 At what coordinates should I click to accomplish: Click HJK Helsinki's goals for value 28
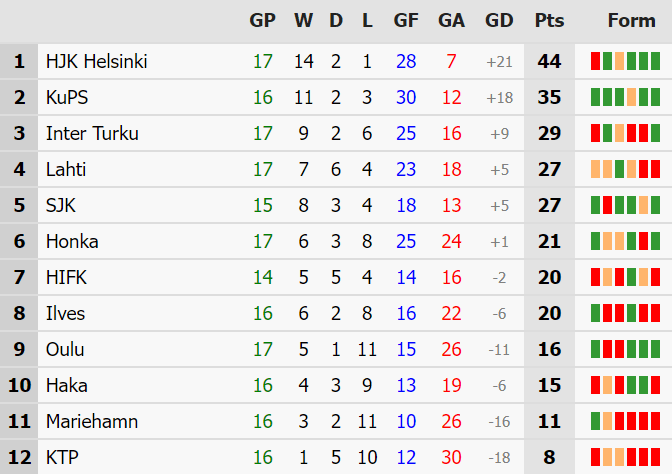(406, 61)
